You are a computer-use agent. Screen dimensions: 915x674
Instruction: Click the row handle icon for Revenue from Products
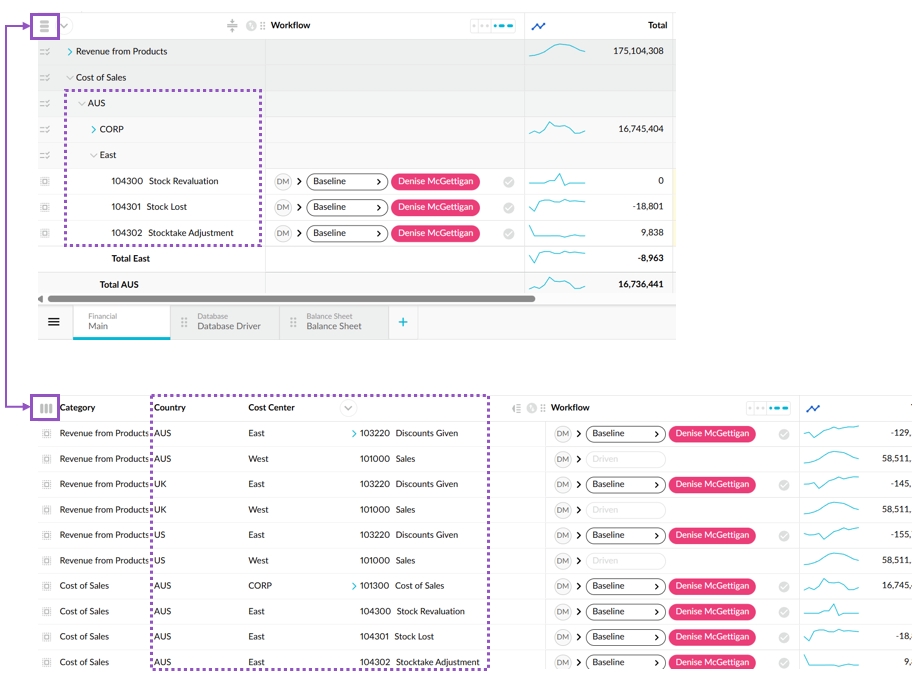tap(45, 52)
